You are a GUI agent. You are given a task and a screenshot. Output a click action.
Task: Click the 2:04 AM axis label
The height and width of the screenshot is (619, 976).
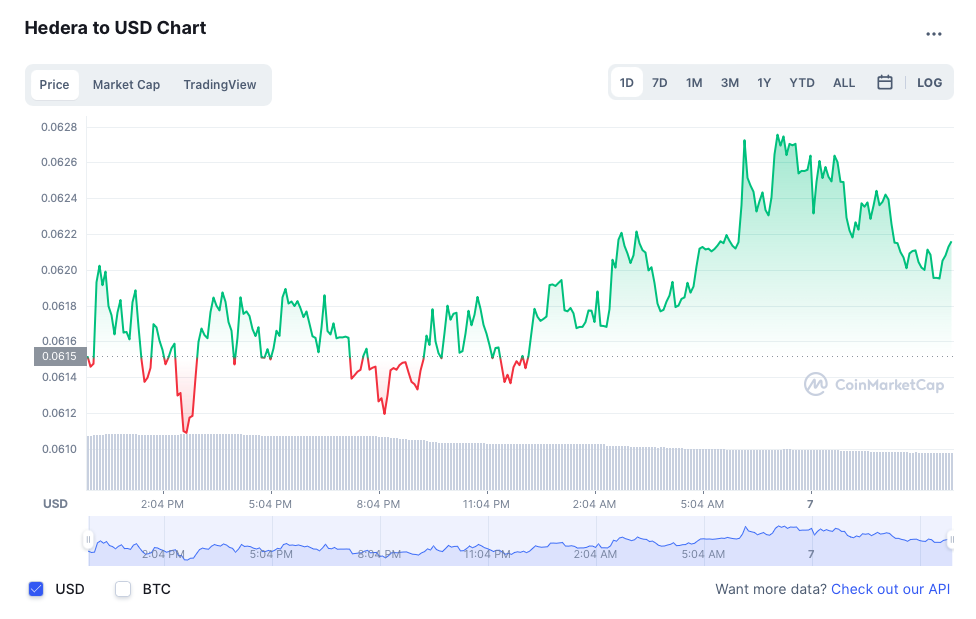[x=594, y=504]
